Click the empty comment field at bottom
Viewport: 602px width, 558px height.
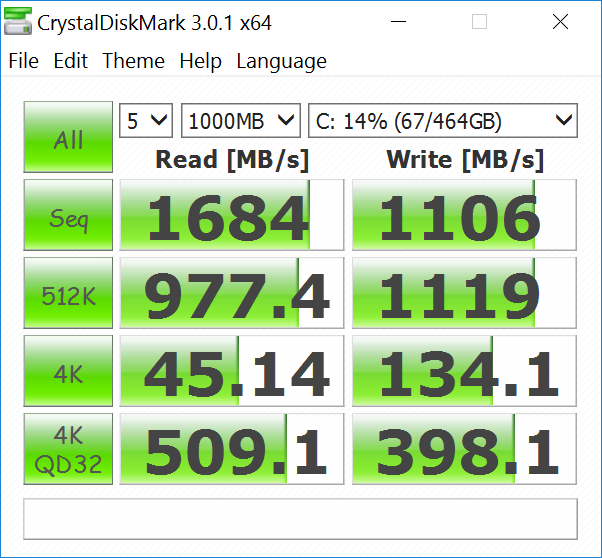point(300,519)
